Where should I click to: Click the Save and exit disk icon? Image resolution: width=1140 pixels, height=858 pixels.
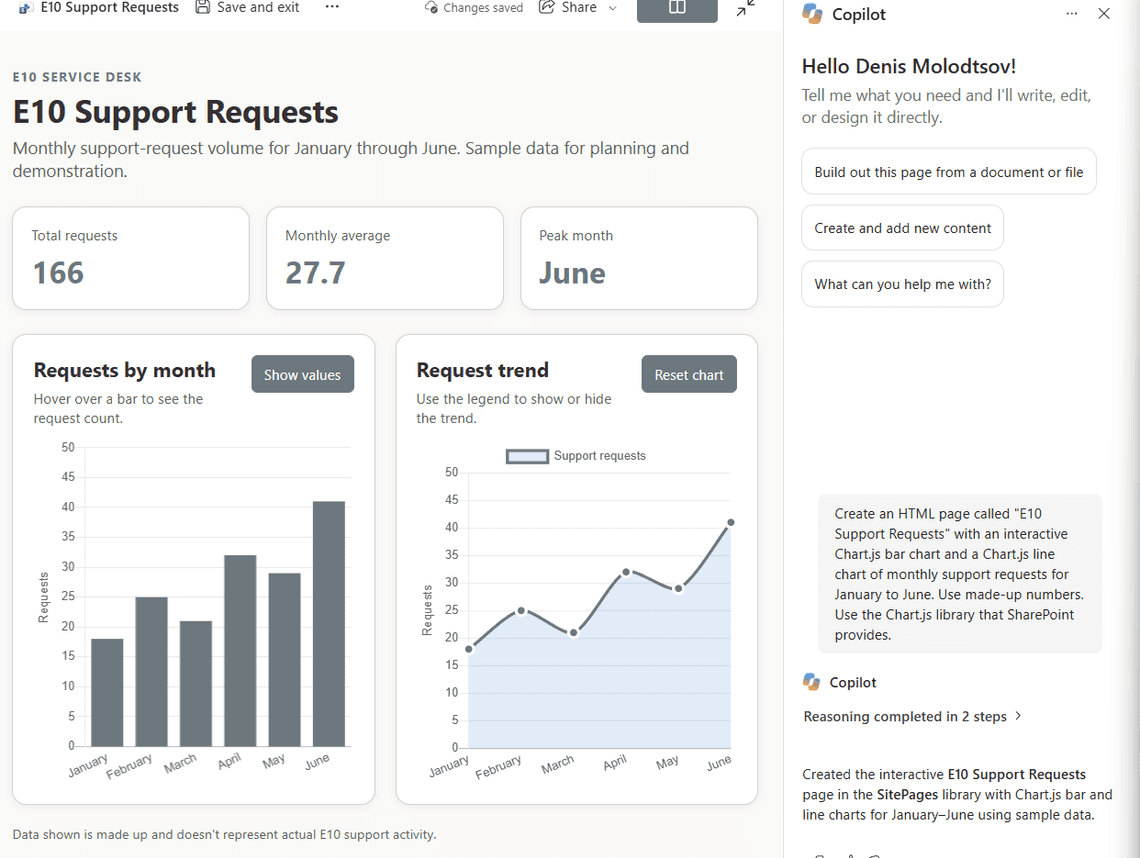(203, 7)
